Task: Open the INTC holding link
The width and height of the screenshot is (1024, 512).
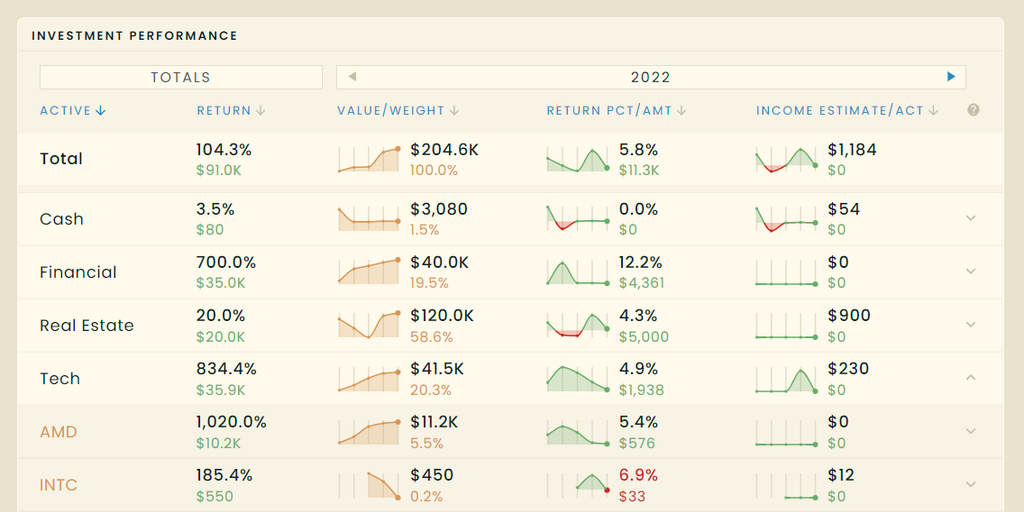Action: coord(58,485)
